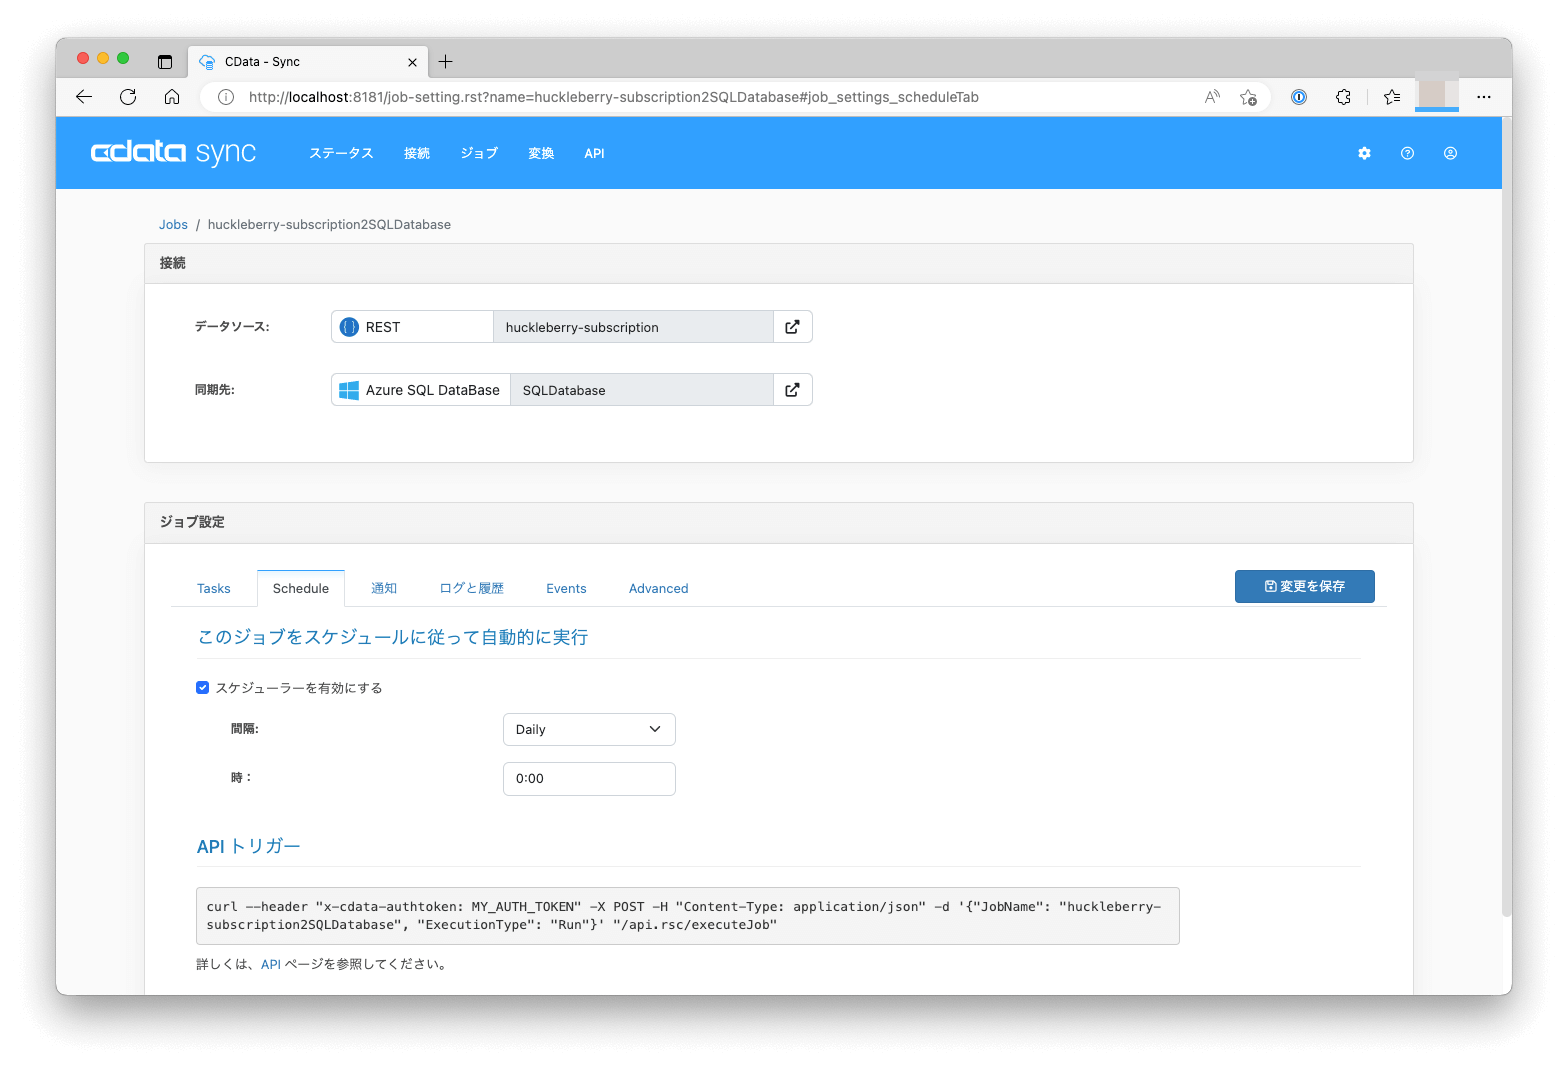
Task: Open the settings gear in the CData header
Action: [1364, 153]
